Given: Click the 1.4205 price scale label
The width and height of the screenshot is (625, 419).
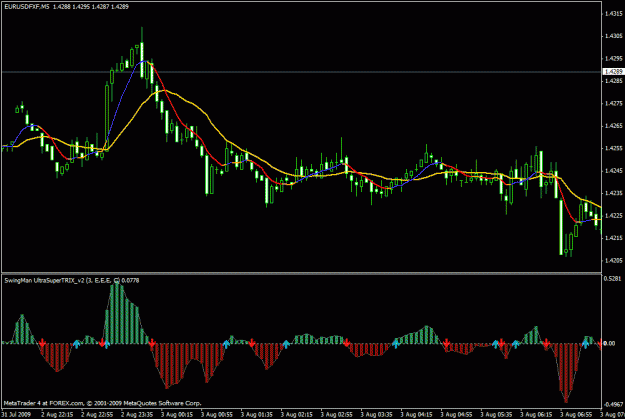Looking at the screenshot, I should click(x=614, y=260).
